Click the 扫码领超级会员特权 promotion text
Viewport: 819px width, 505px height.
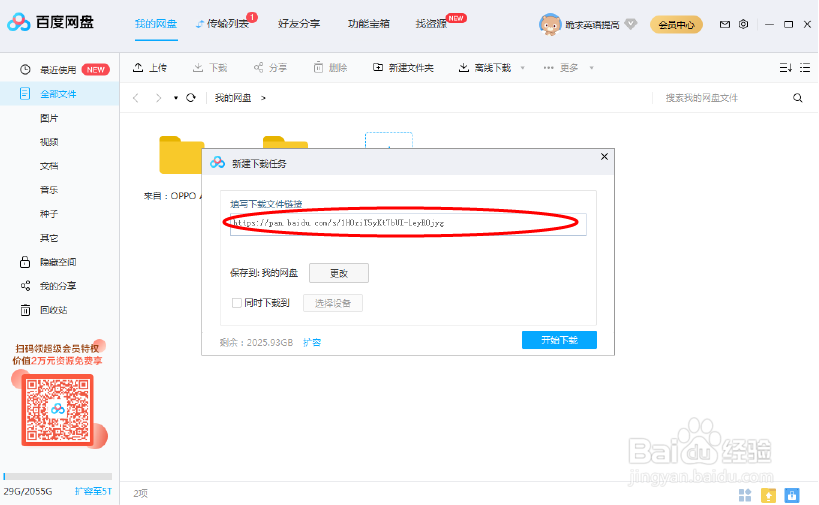57,348
